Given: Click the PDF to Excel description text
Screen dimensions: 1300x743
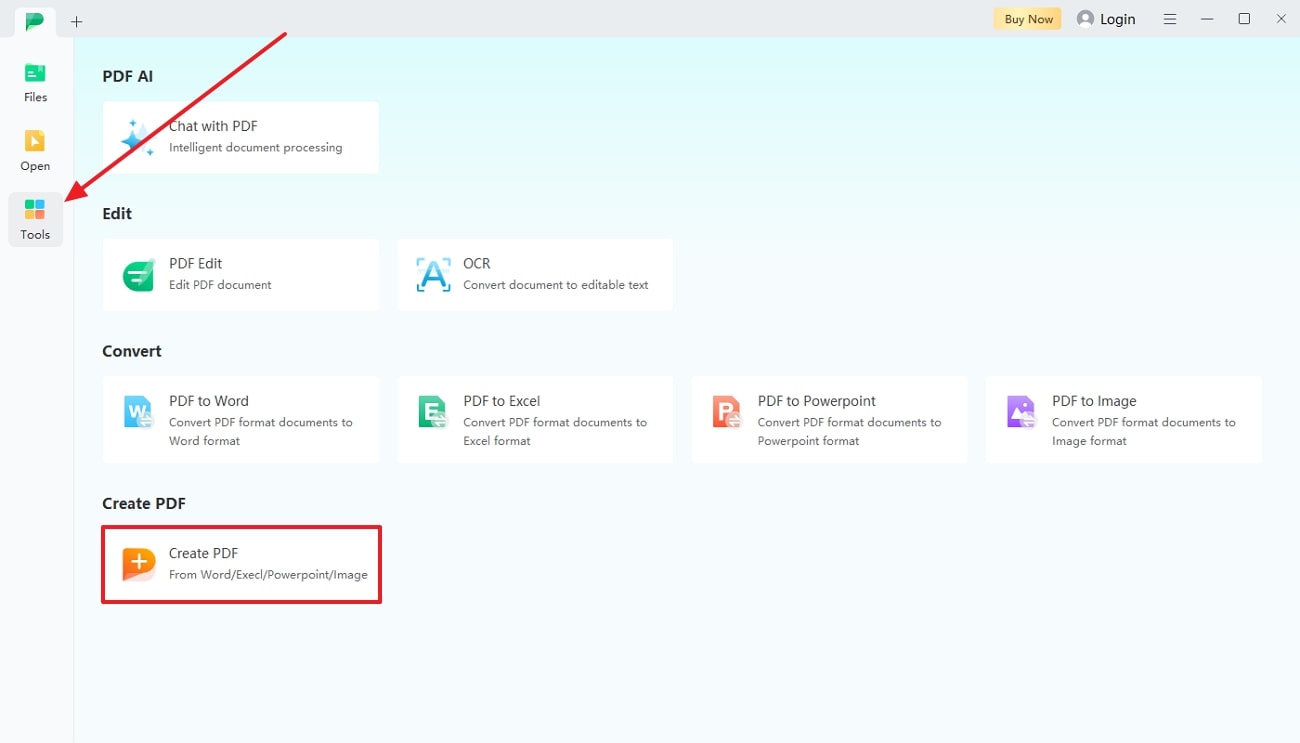Looking at the screenshot, I should click(555, 431).
